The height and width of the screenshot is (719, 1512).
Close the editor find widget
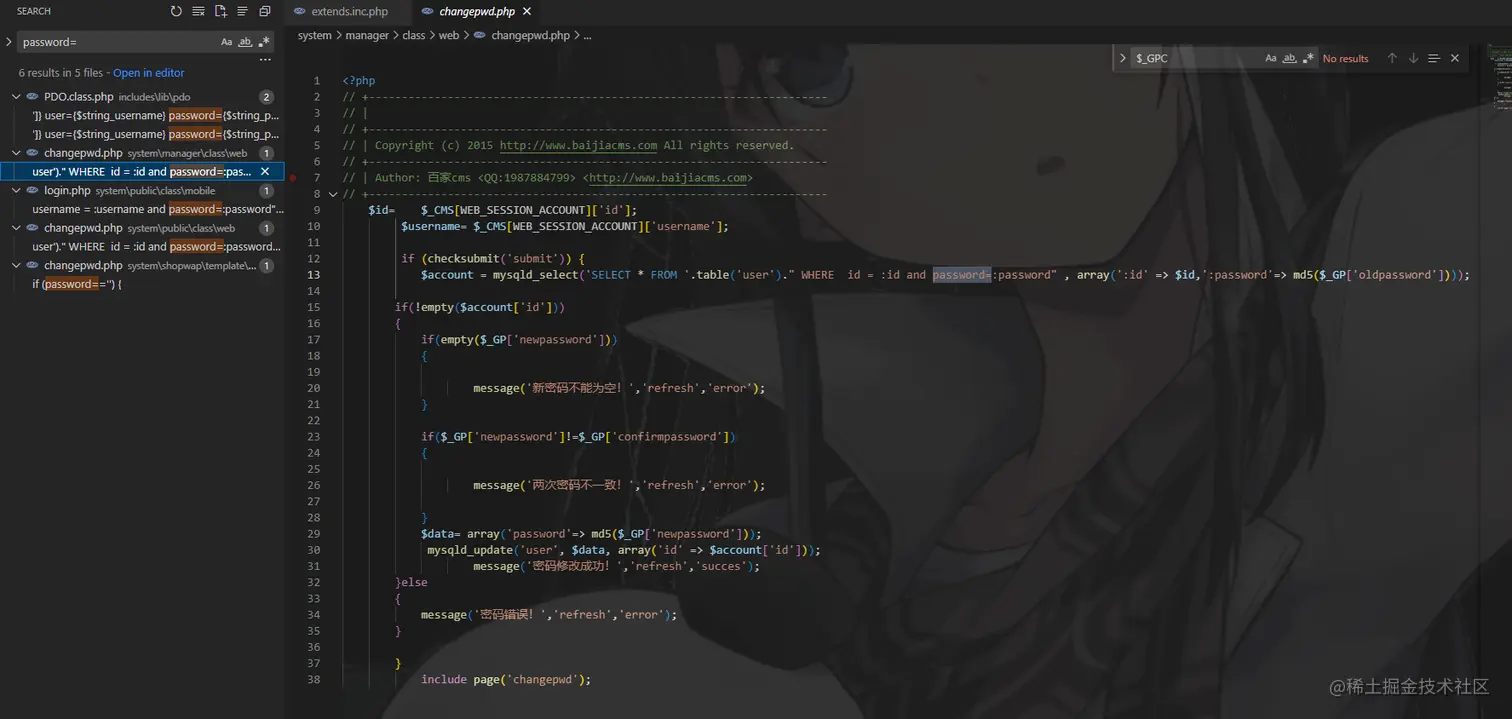point(1455,58)
